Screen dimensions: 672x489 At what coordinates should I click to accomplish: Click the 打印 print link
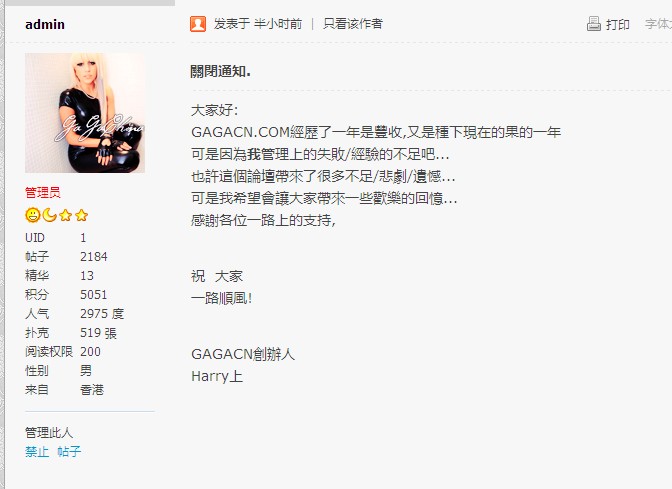pyautogui.click(x=618, y=24)
